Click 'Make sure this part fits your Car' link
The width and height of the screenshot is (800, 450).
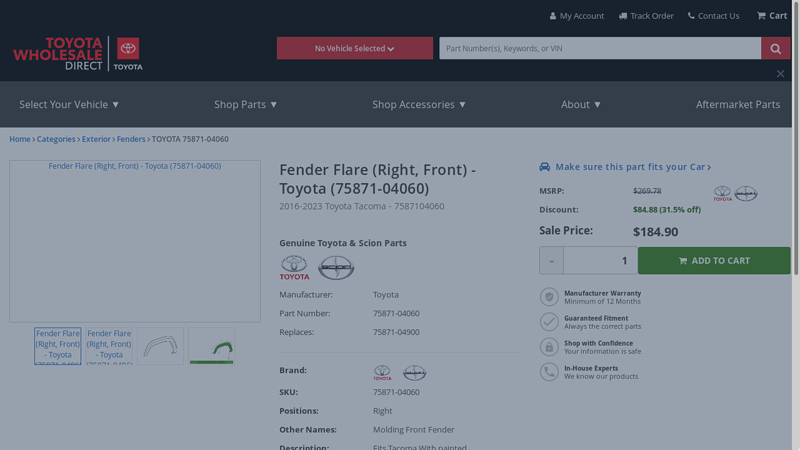(625, 167)
